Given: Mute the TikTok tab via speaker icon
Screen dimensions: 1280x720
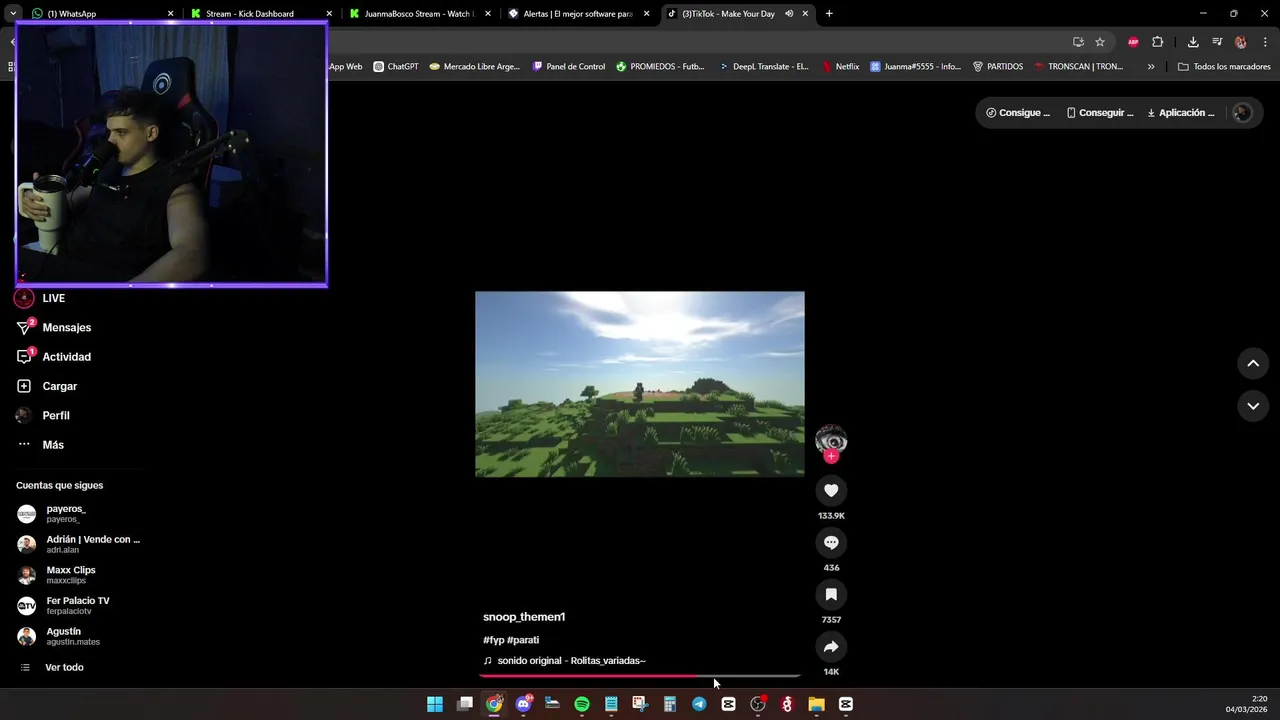Looking at the screenshot, I should 789,14.
